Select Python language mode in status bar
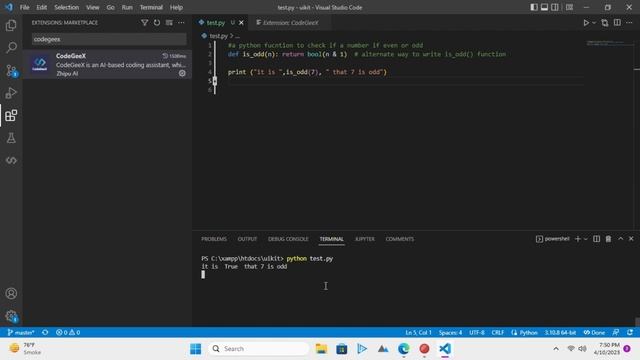The image size is (640, 360). click(x=528, y=332)
